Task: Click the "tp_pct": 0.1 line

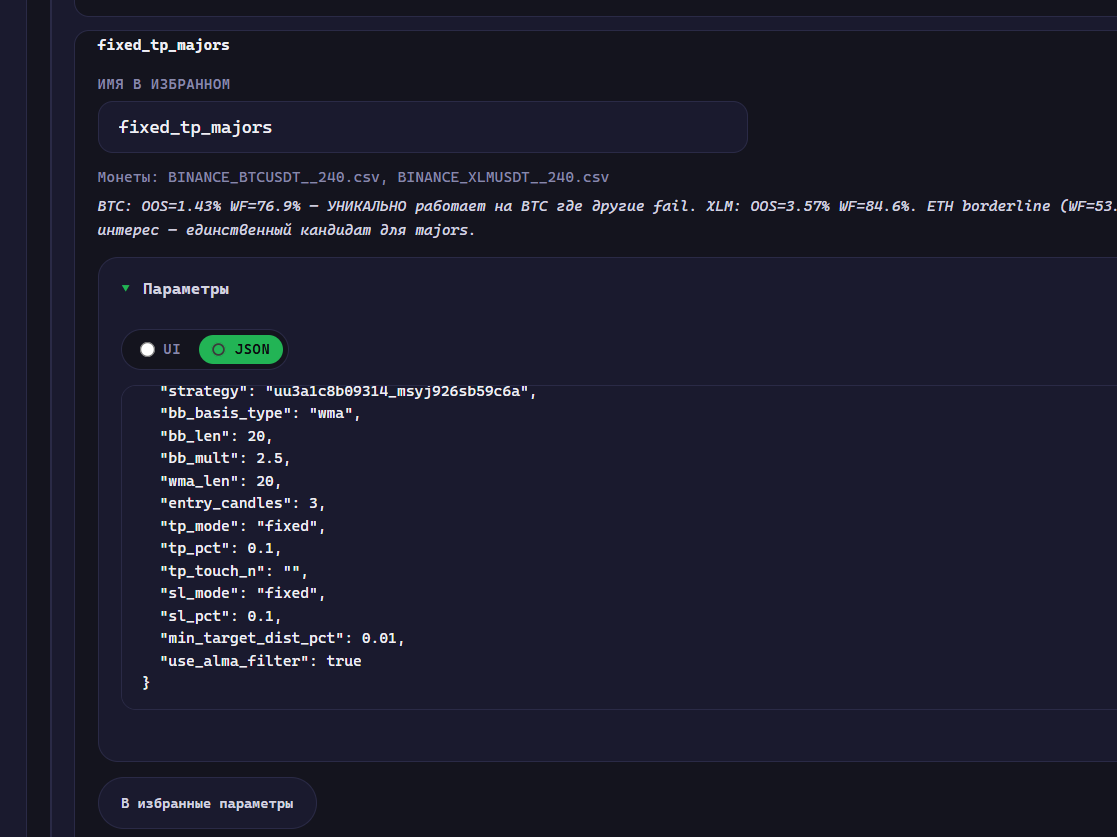Action: tap(220, 548)
